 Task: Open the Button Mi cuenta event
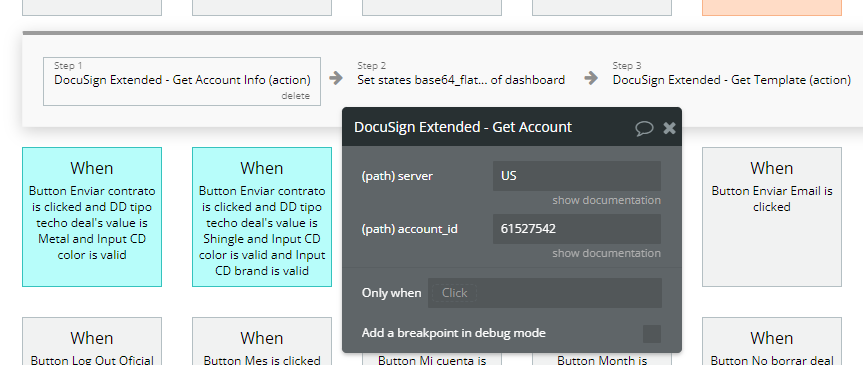tap(432, 359)
